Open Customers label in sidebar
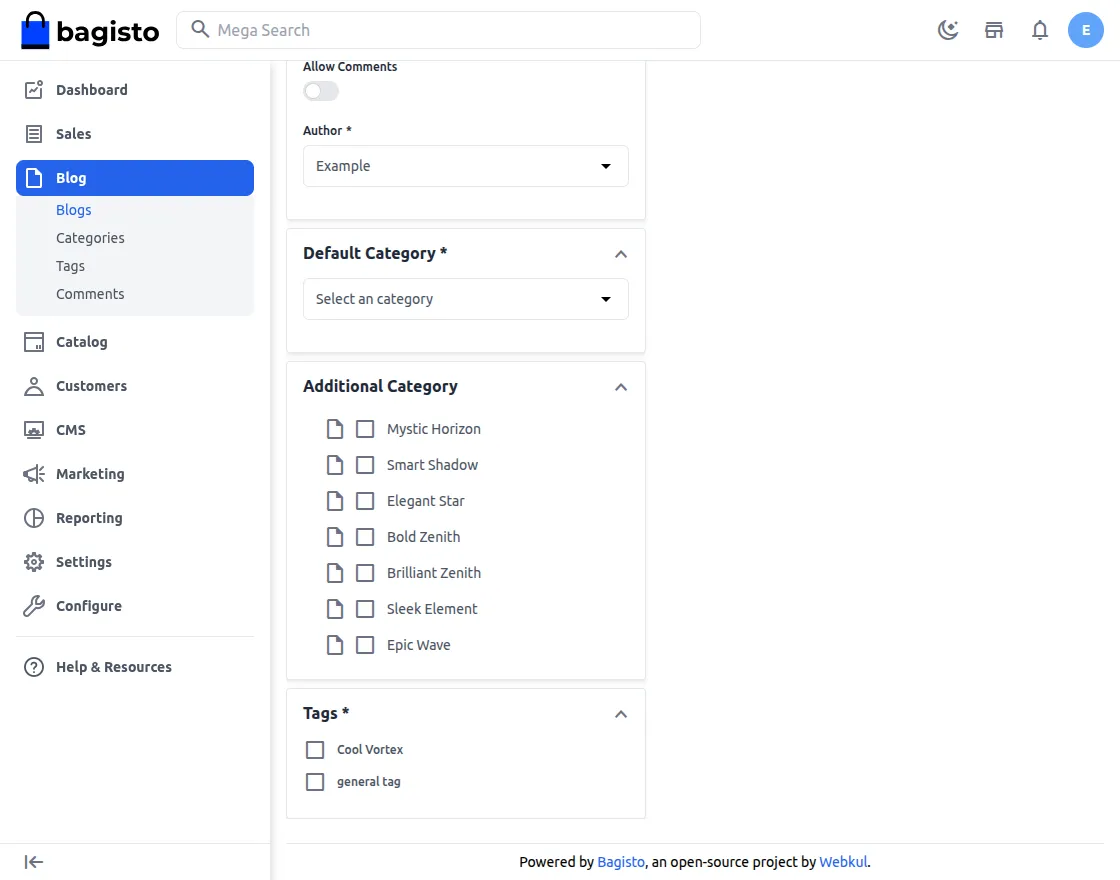This screenshot has width=1120, height=880. 91,386
